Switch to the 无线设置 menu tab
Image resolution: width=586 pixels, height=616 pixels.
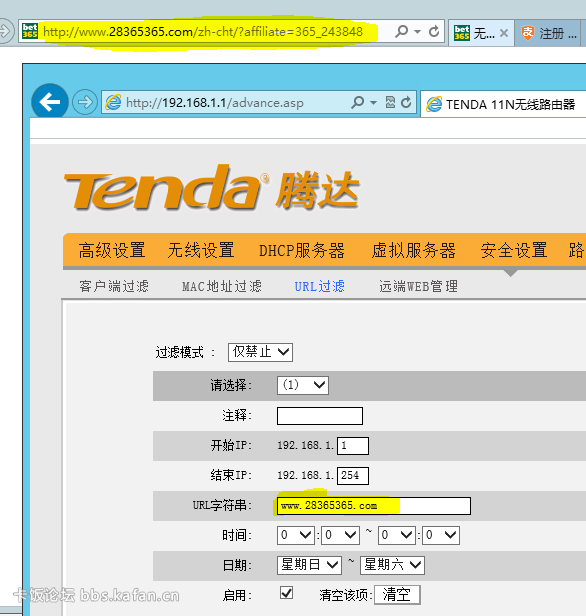[x=201, y=250]
